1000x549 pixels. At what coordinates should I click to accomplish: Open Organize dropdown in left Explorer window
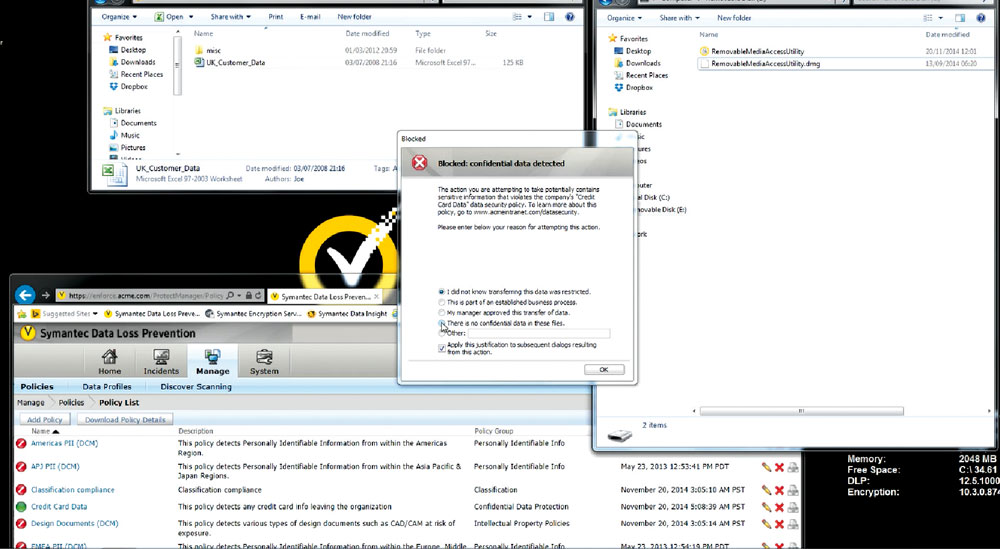point(119,17)
